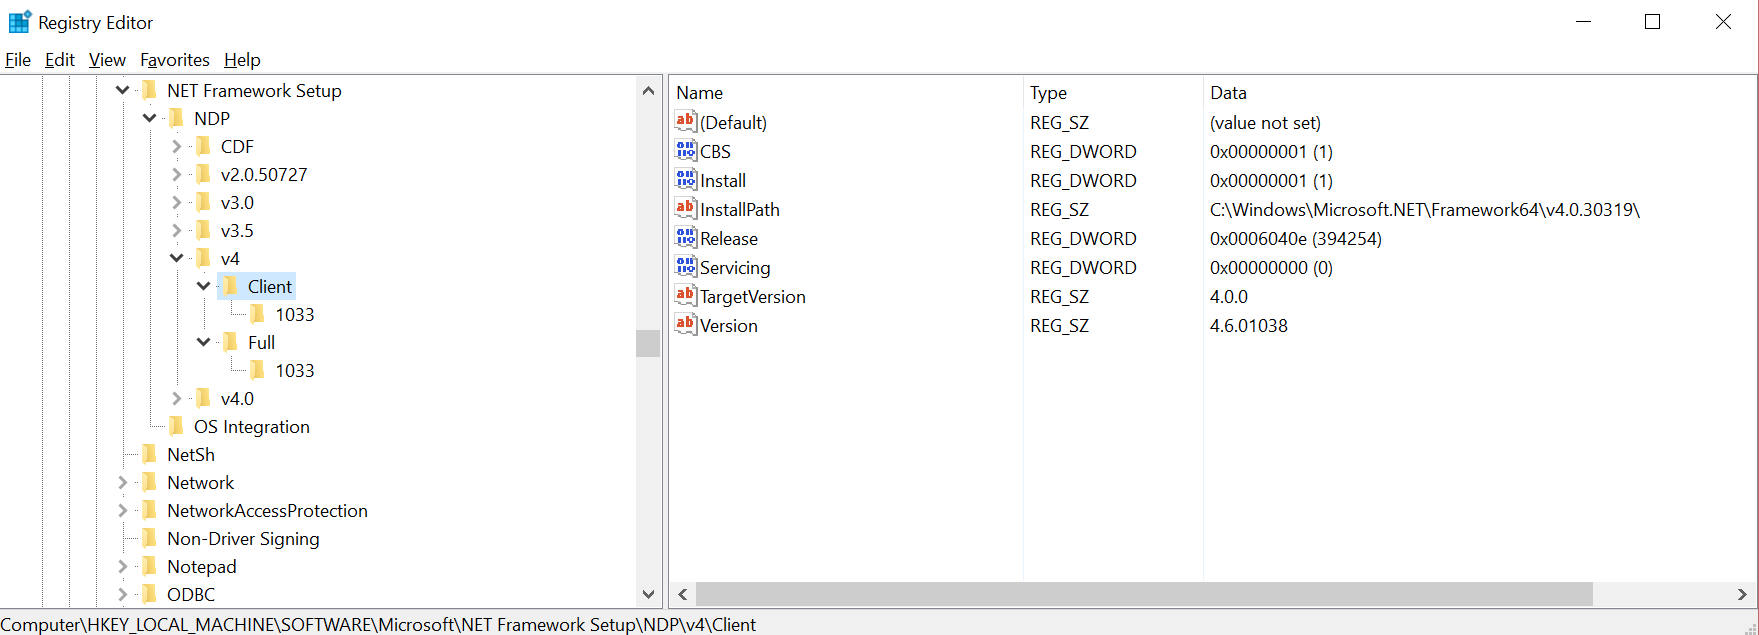Select the 1033 key under Client
Screen dimensions: 1759x635
point(295,314)
